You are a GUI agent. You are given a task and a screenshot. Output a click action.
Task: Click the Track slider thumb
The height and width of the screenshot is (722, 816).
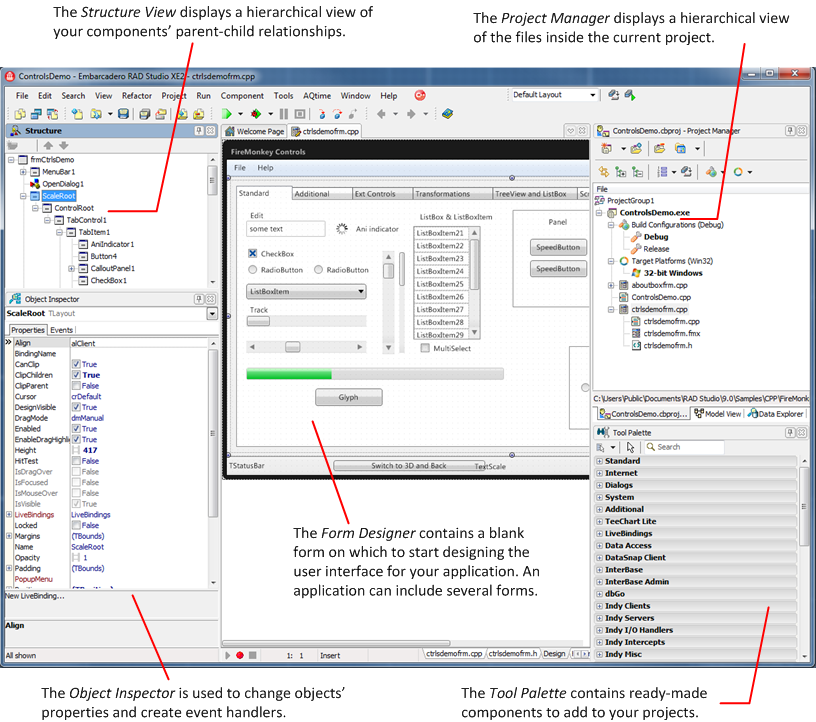click(x=258, y=321)
